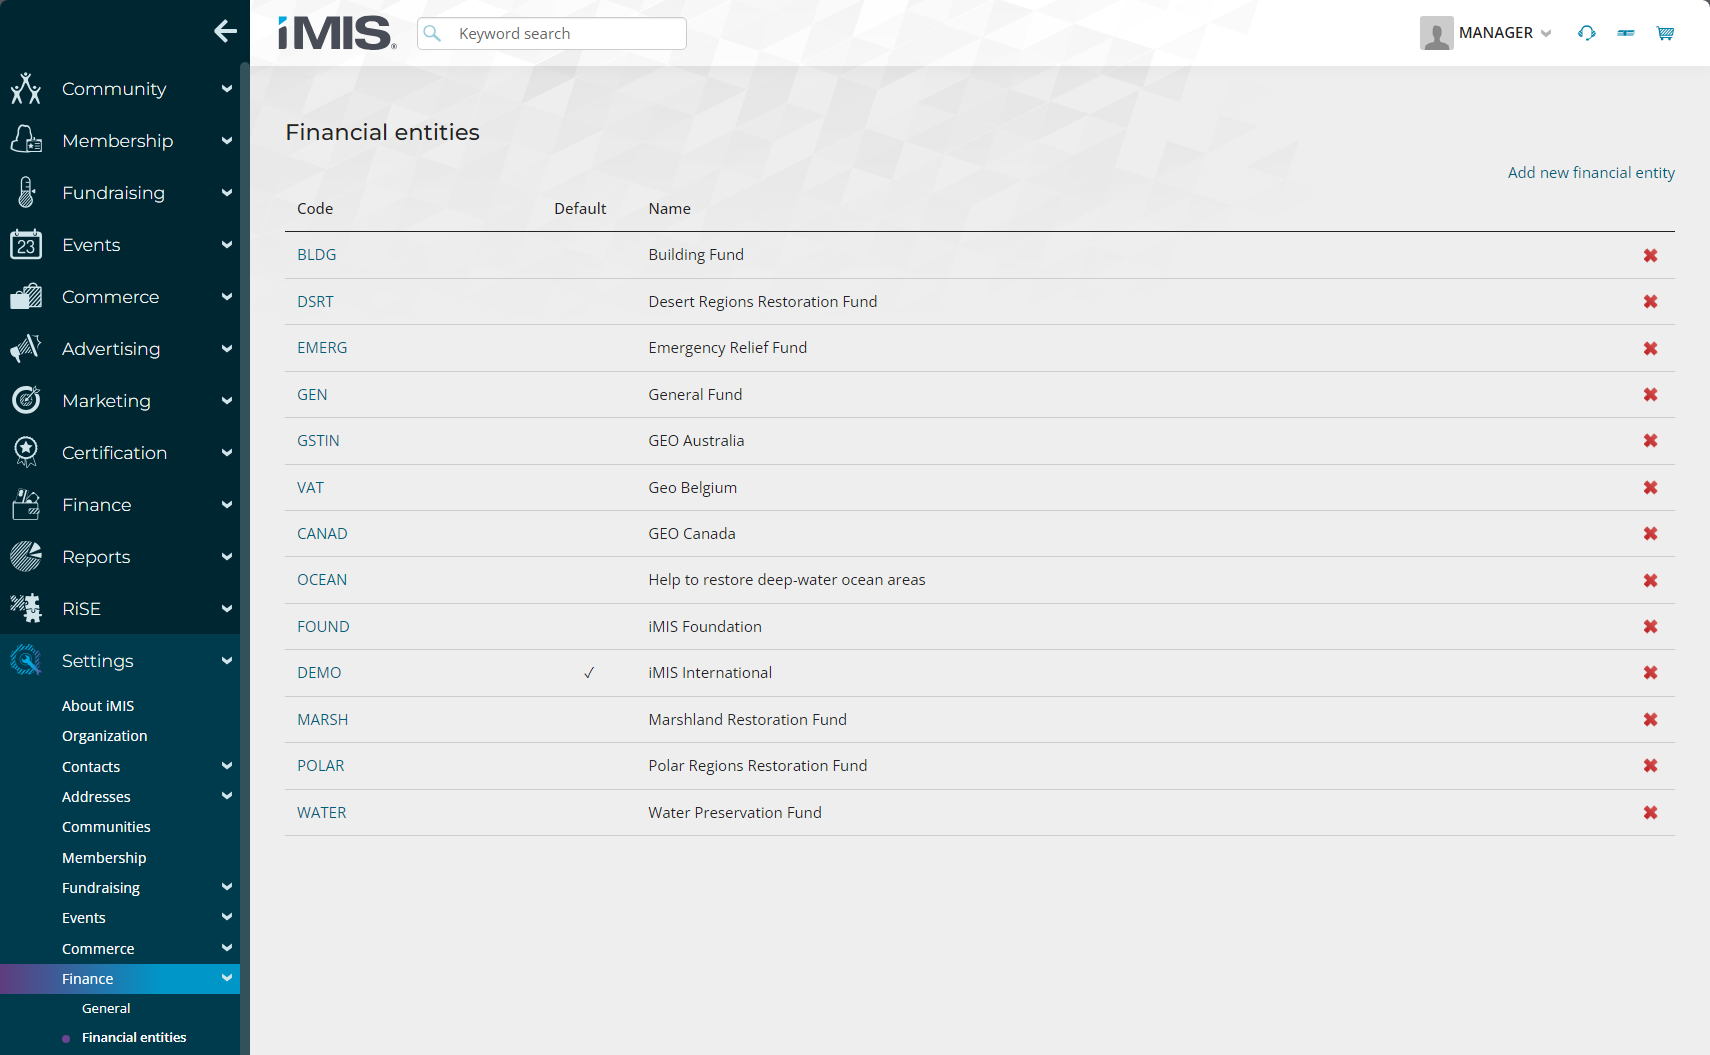Delete the GEO Canada entity
The image size is (1710, 1055).
point(1650,534)
